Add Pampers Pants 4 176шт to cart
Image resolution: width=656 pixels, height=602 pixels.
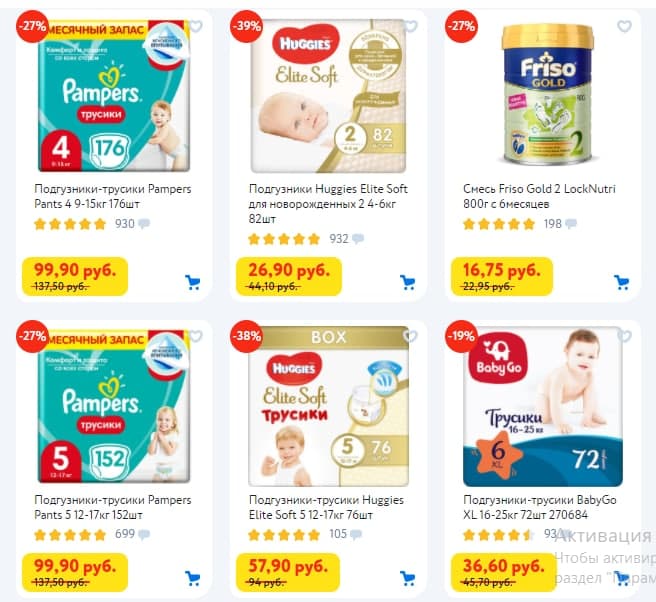pyautogui.click(x=193, y=282)
